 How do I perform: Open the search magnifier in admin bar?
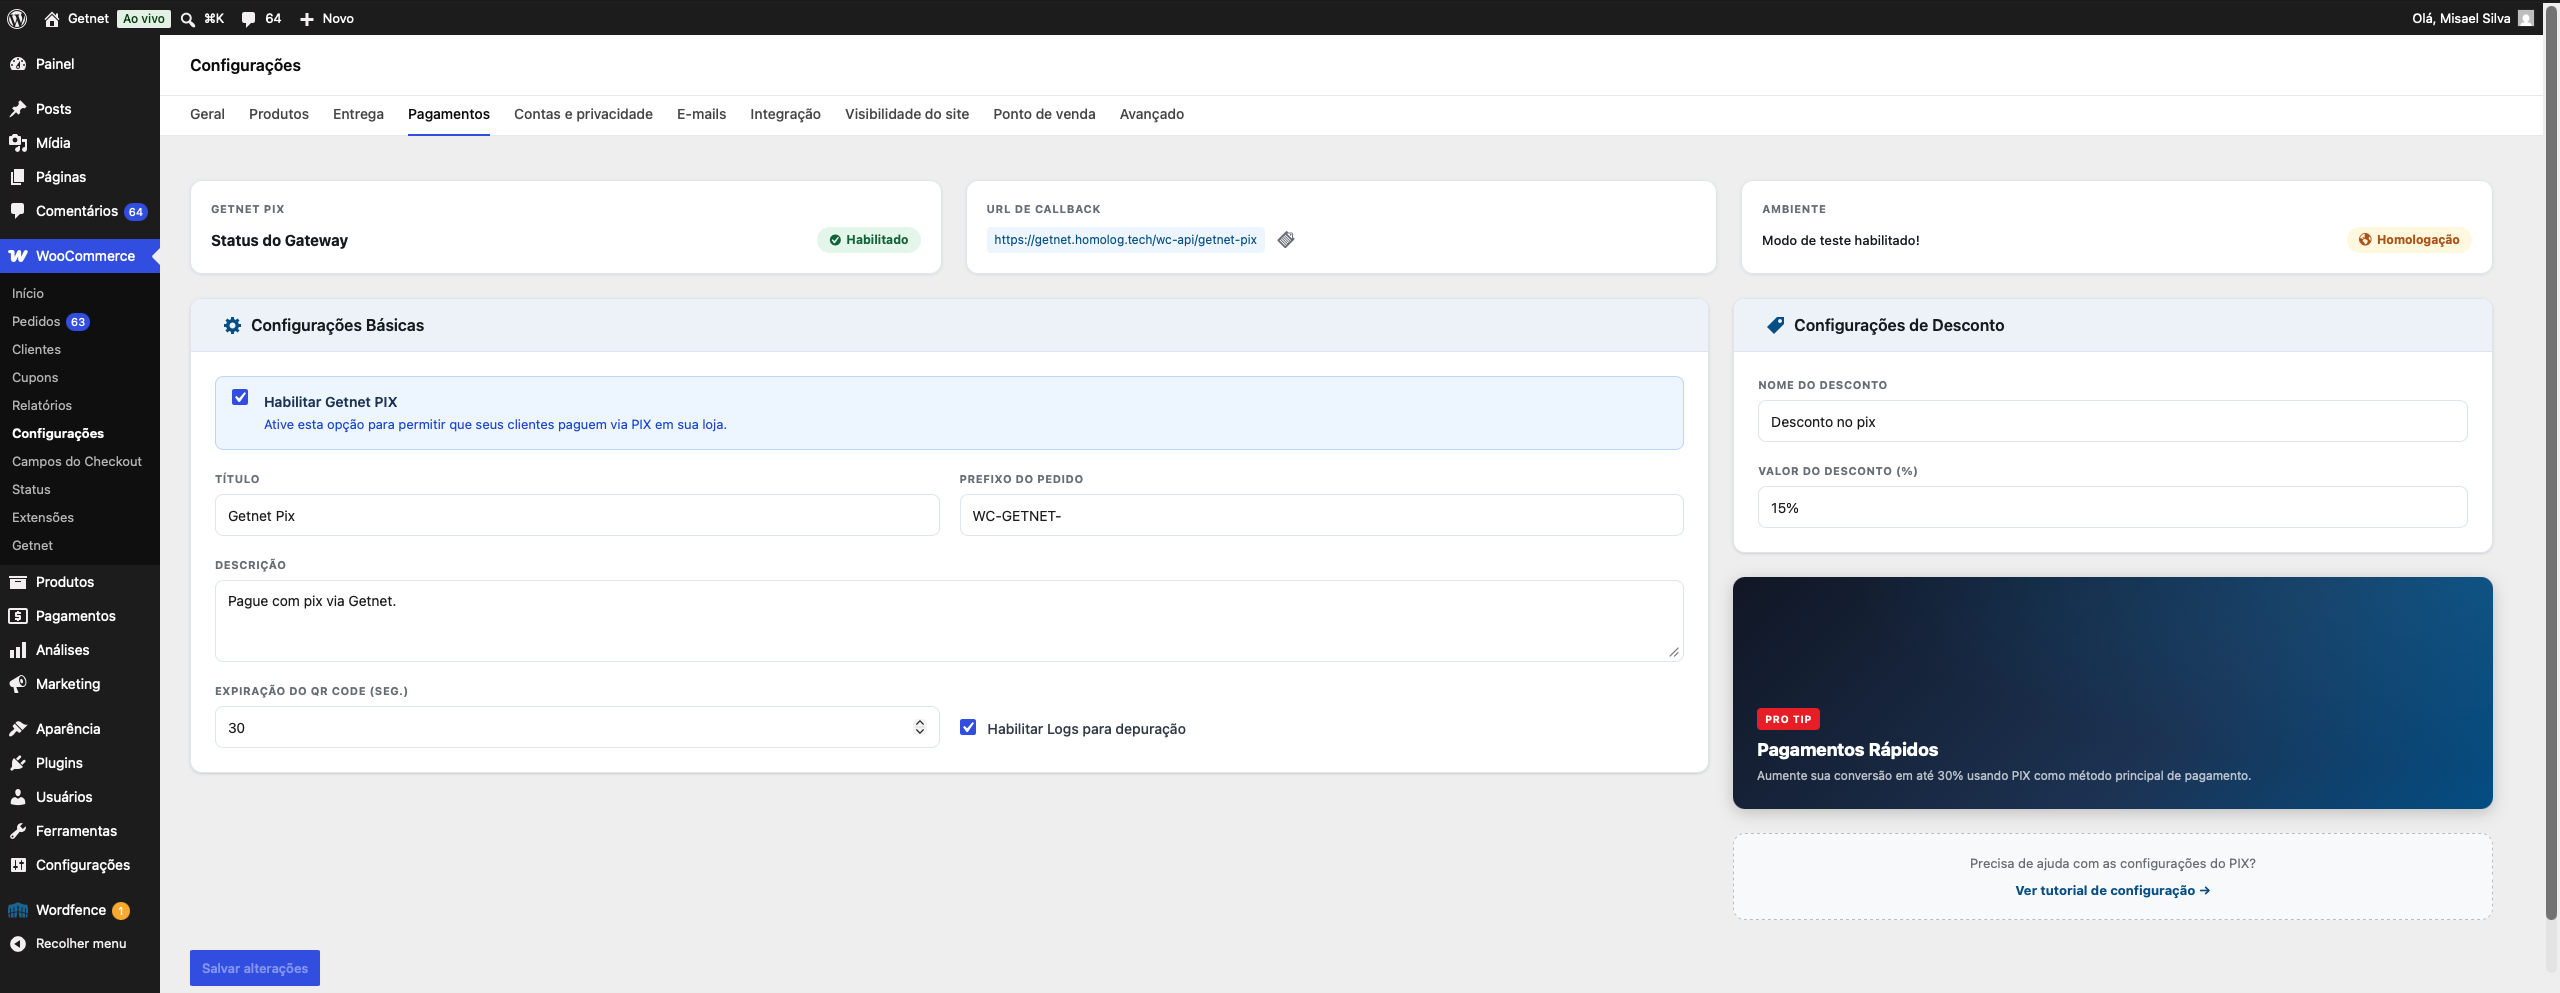coord(187,19)
